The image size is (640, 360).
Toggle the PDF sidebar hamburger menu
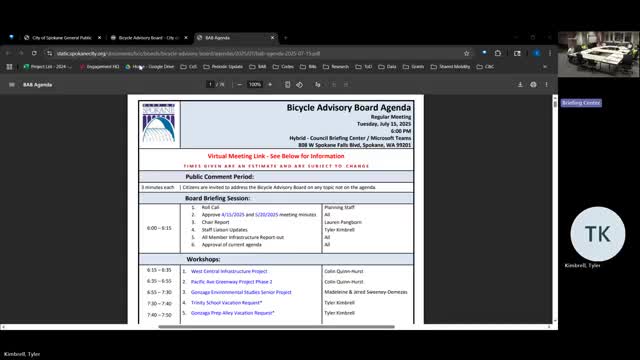pyautogui.click(x=12, y=84)
